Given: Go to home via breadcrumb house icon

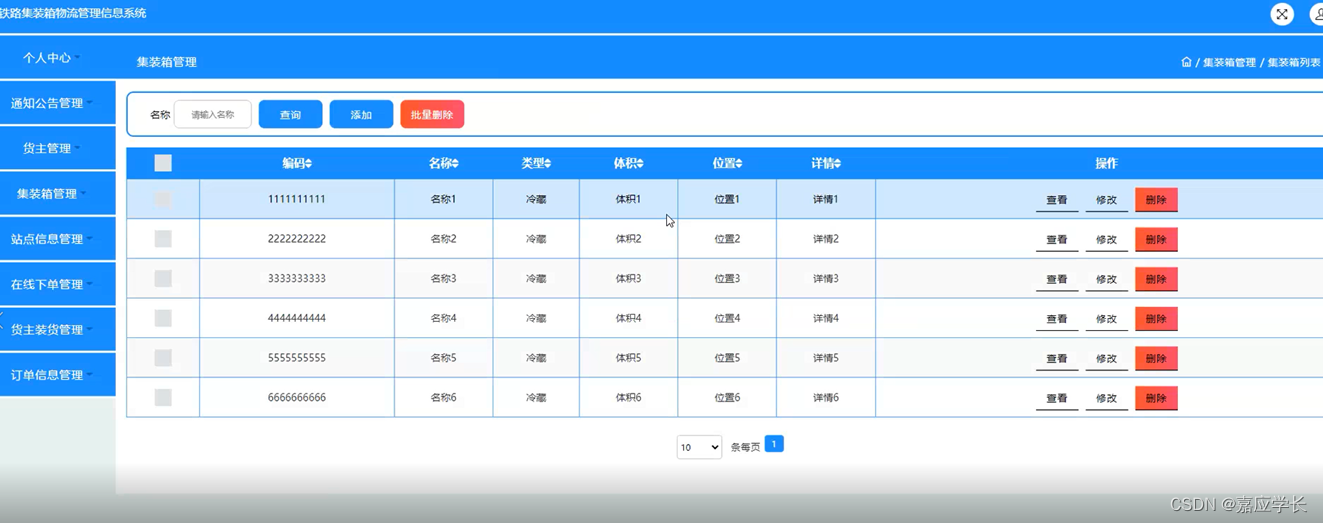Looking at the screenshot, I should [1186, 62].
